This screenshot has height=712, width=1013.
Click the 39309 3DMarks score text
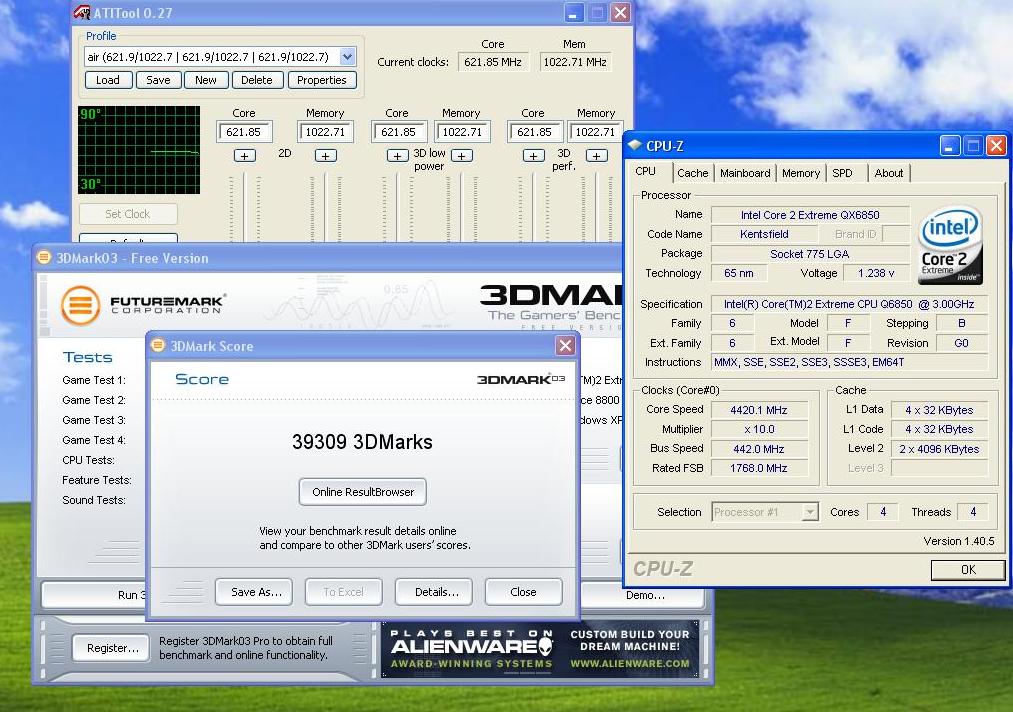[x=362, y=442]
